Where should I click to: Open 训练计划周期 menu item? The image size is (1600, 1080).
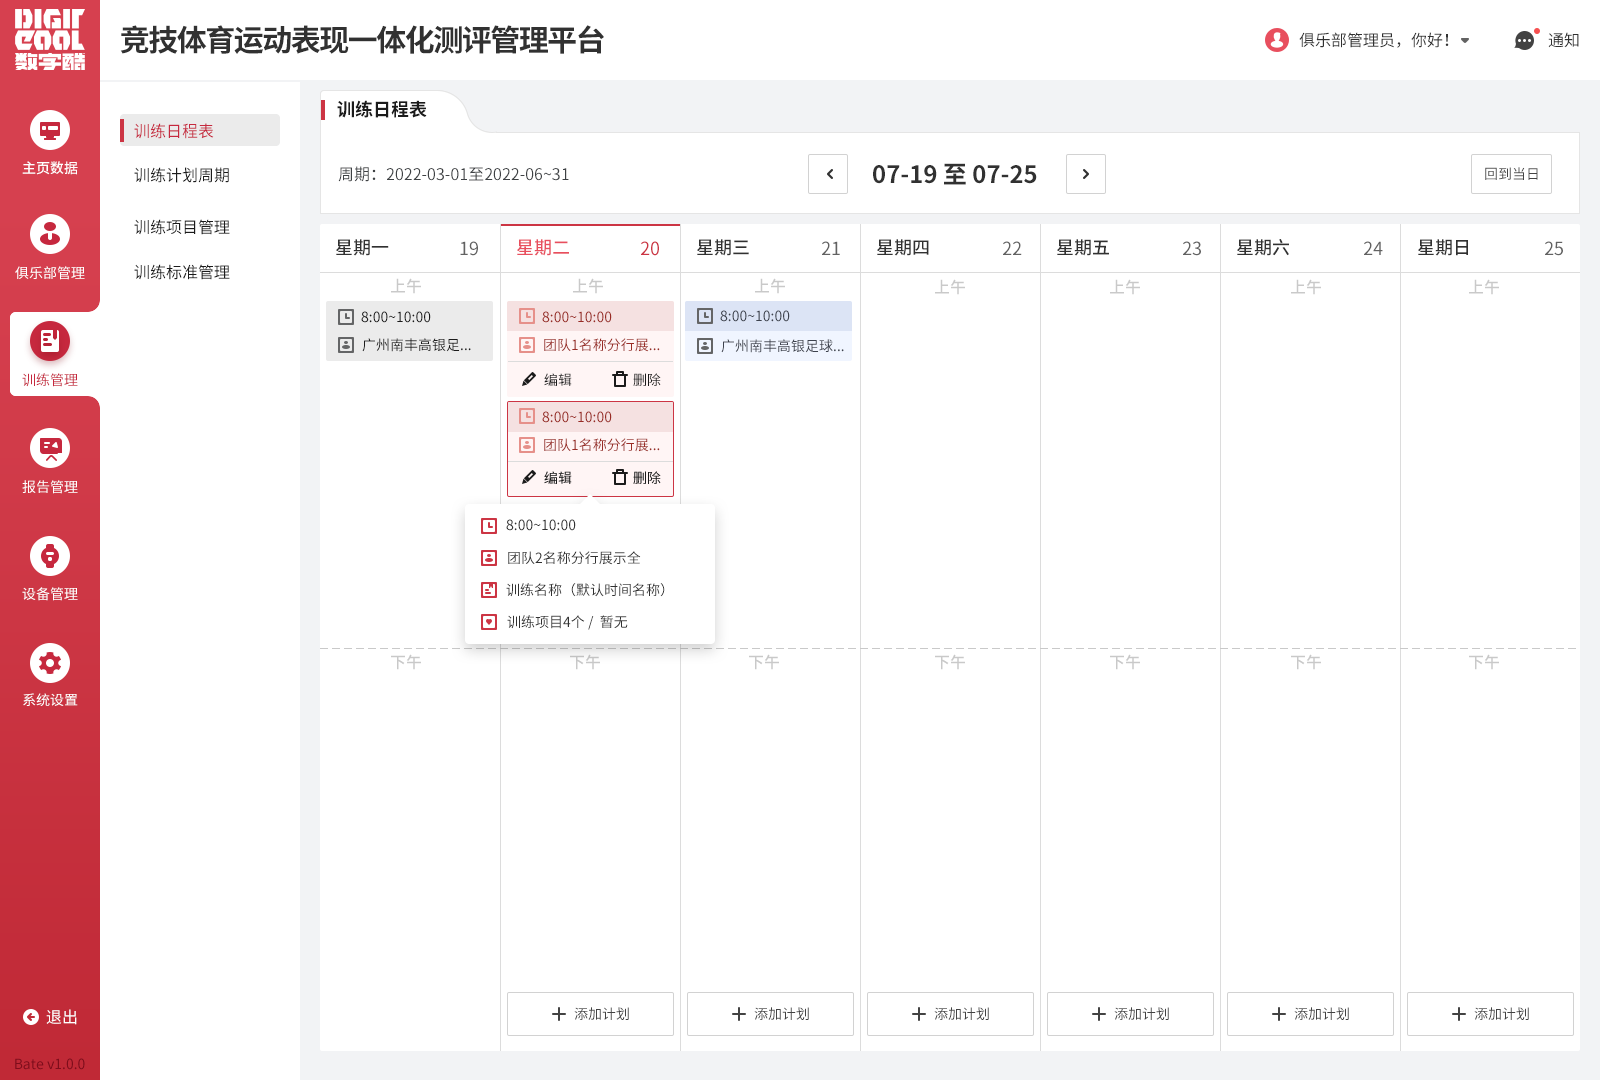[182, 175]
